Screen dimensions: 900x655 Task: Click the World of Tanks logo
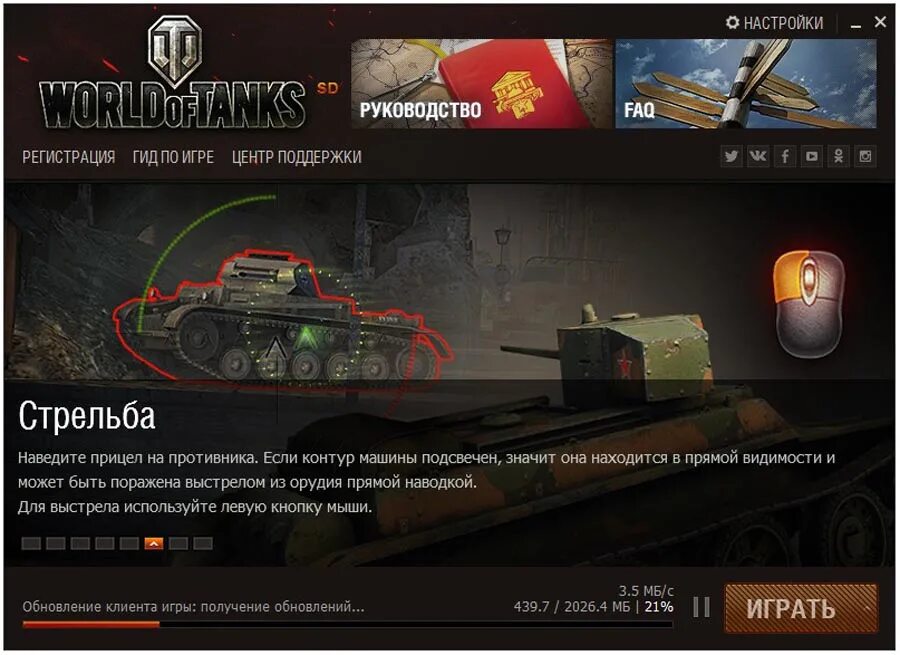pyautogui.click(x=173, y=73)
